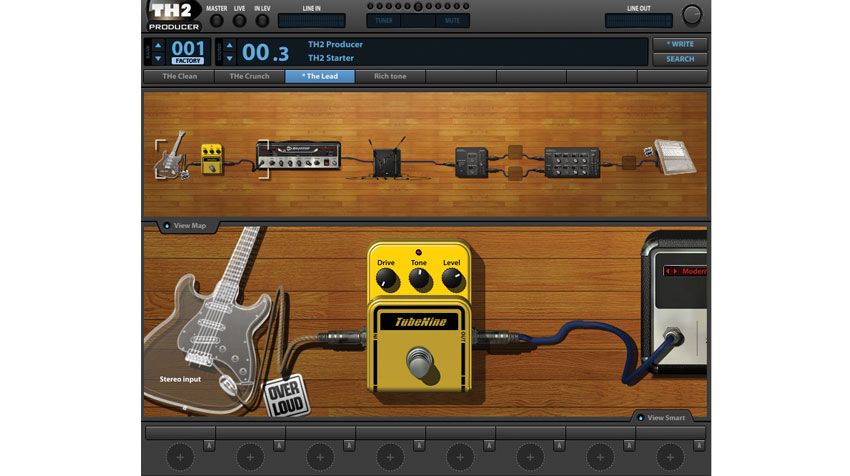850x476 pixels.
Task: Toggle the fourth A button in bottom row
Action: click(x=418, y=446)
